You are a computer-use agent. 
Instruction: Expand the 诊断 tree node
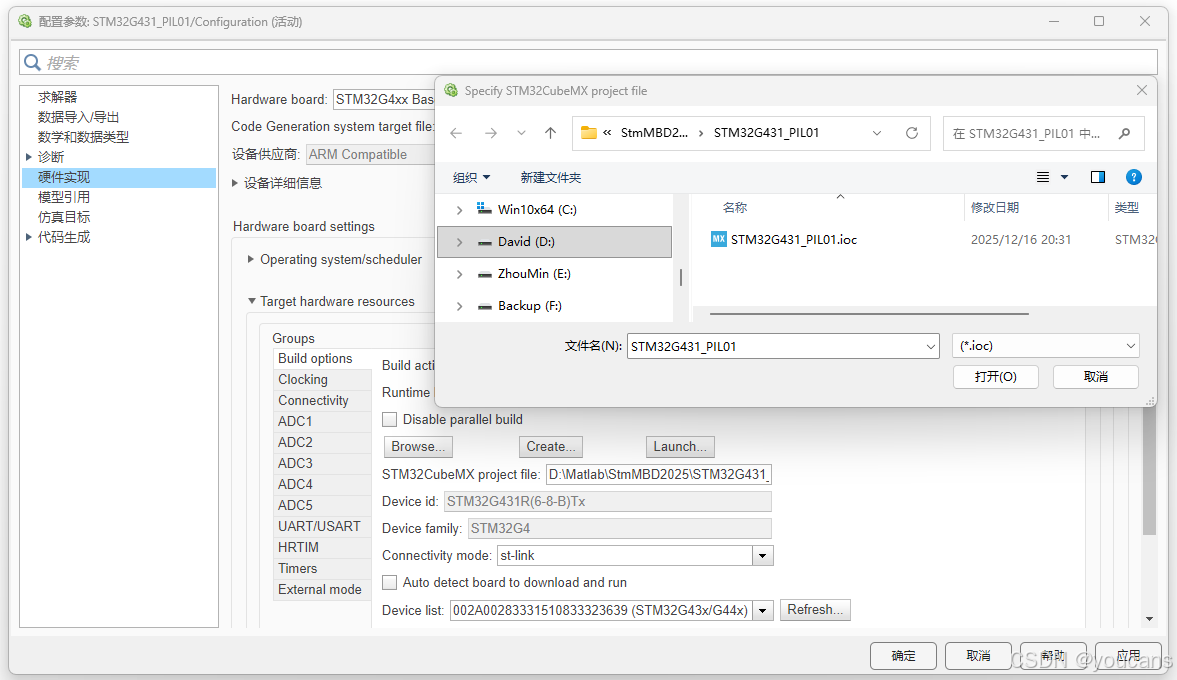29,157
